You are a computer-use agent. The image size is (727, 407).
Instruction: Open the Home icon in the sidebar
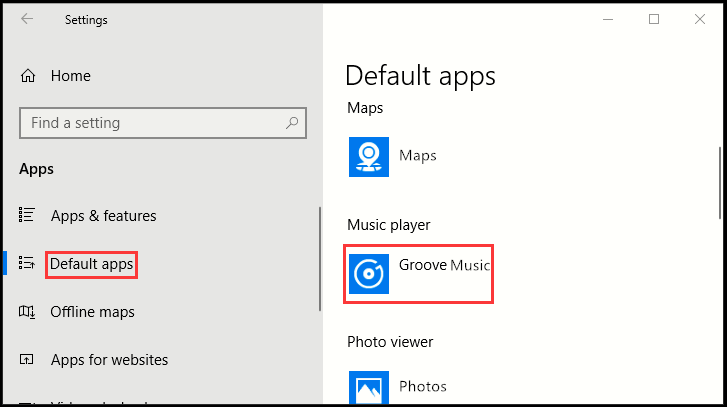[28, 76]
